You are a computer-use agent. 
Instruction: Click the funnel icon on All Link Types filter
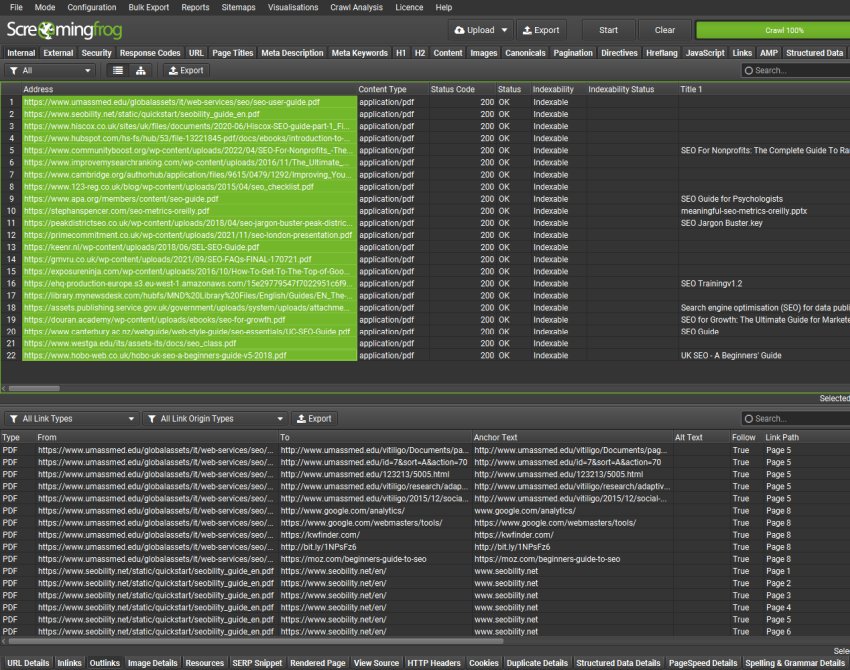(x=13, y=418)
